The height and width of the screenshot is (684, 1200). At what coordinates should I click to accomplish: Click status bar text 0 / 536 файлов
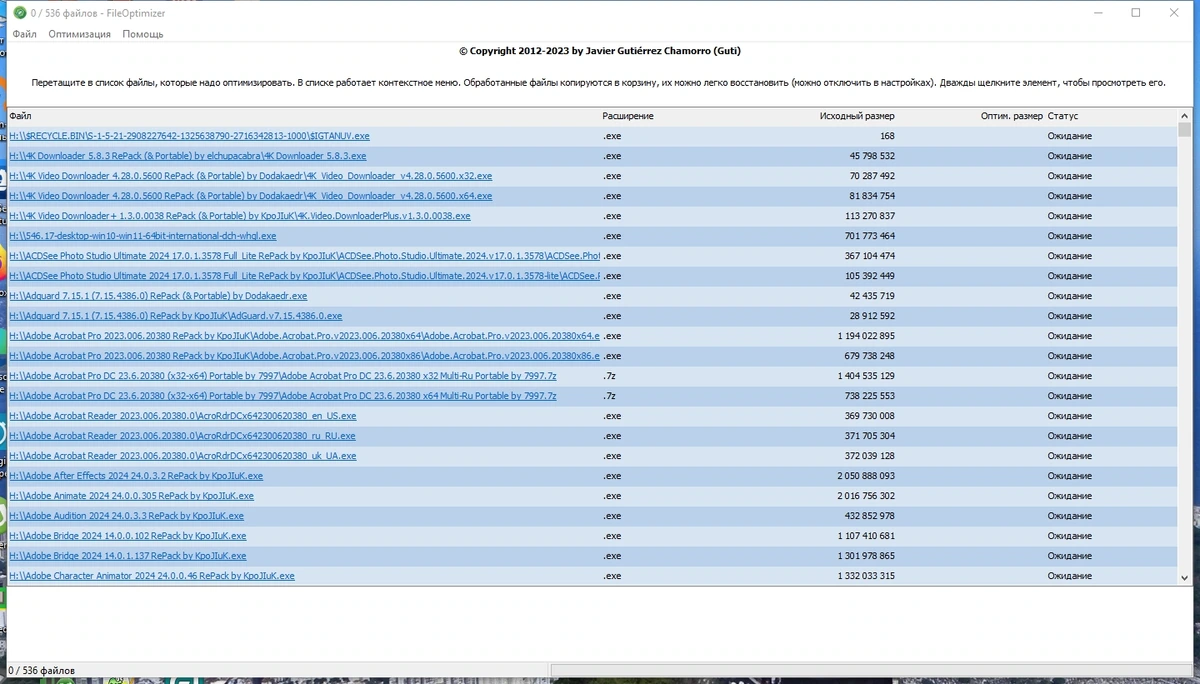(41, 670)
